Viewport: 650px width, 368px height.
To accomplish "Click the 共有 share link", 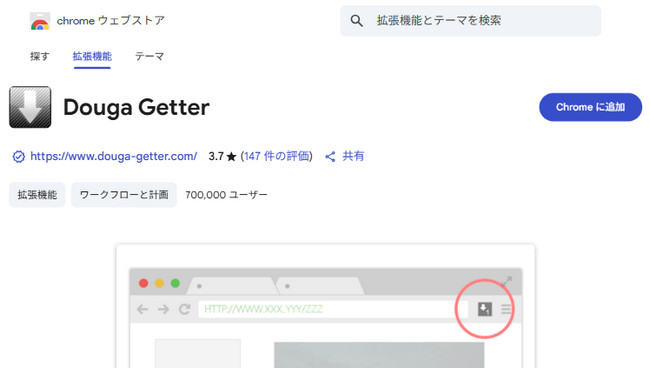I will pos(353,156).
